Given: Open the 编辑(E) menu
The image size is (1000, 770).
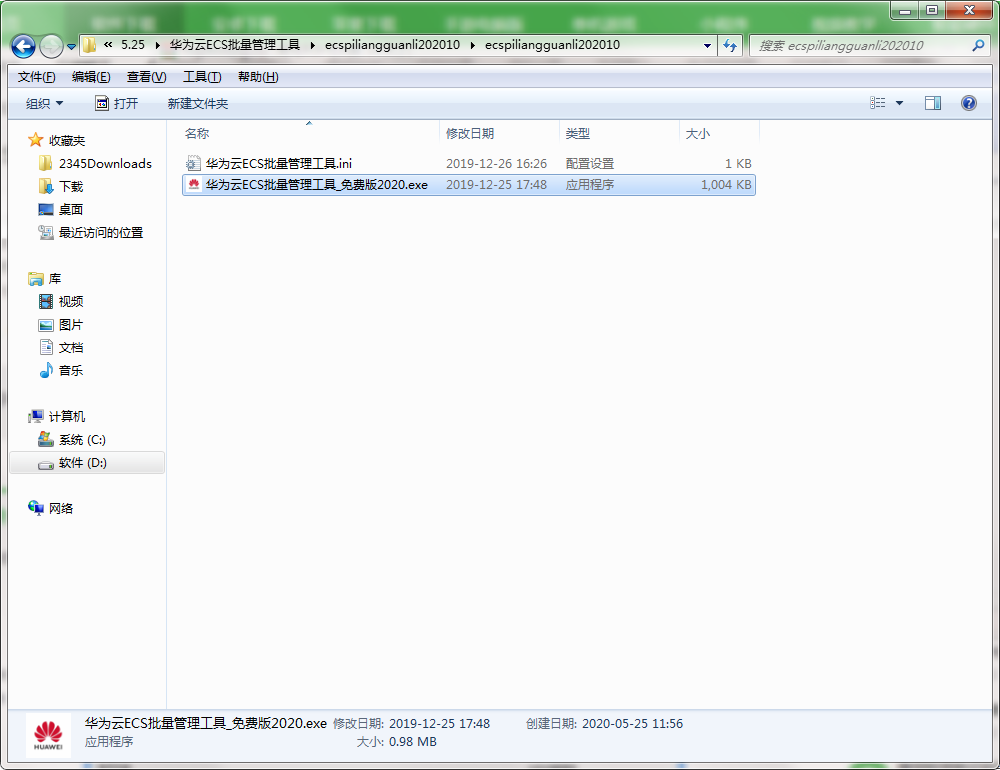Looking at the screenshot, I should 91,77.
